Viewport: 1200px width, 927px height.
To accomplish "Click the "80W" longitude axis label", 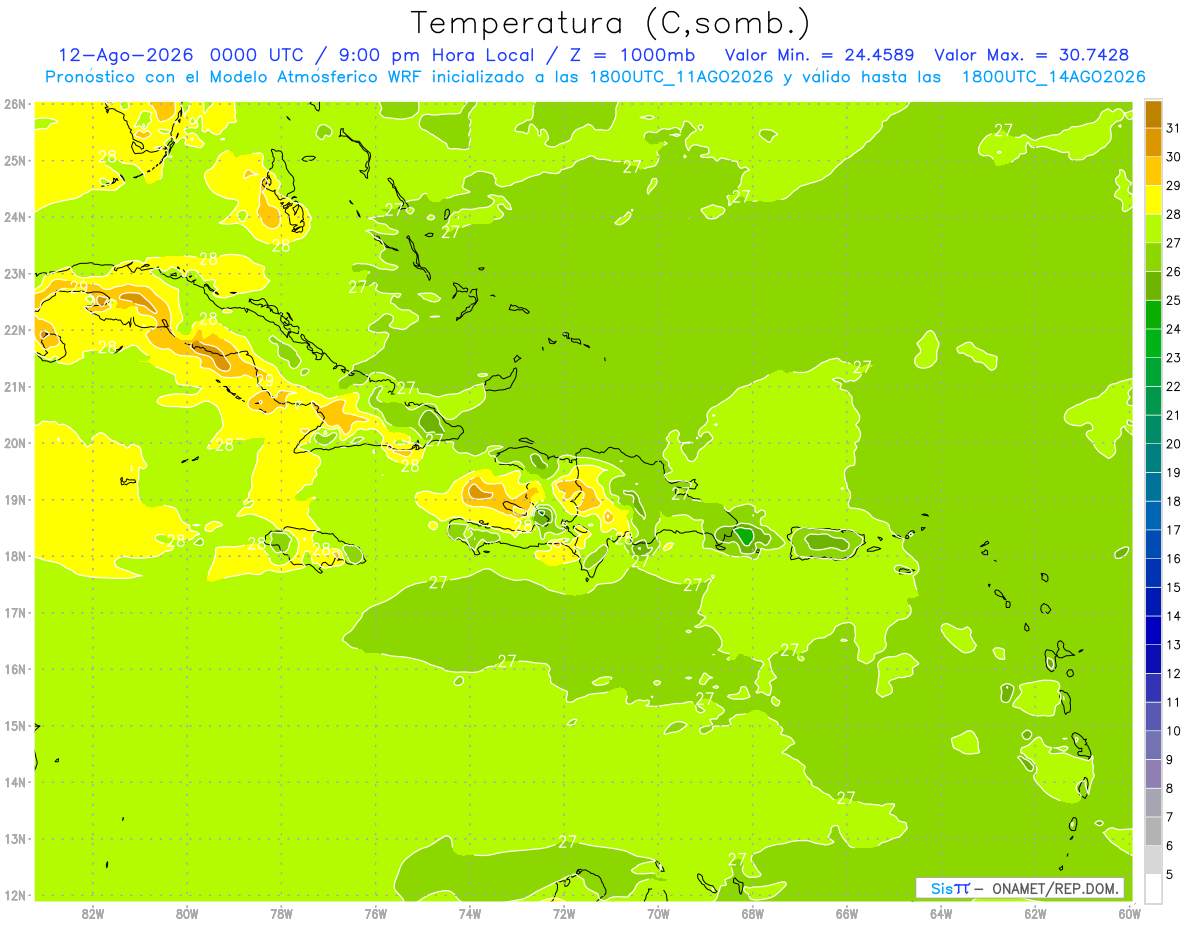I will point(187,913).
